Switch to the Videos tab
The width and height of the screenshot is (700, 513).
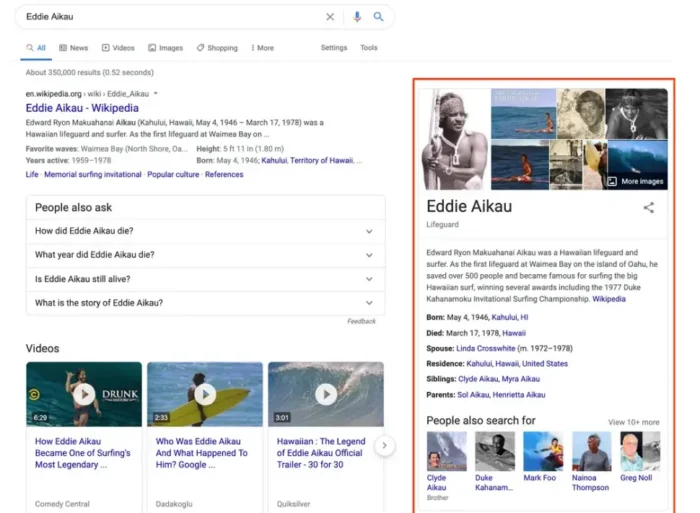[x=118, y=48]
